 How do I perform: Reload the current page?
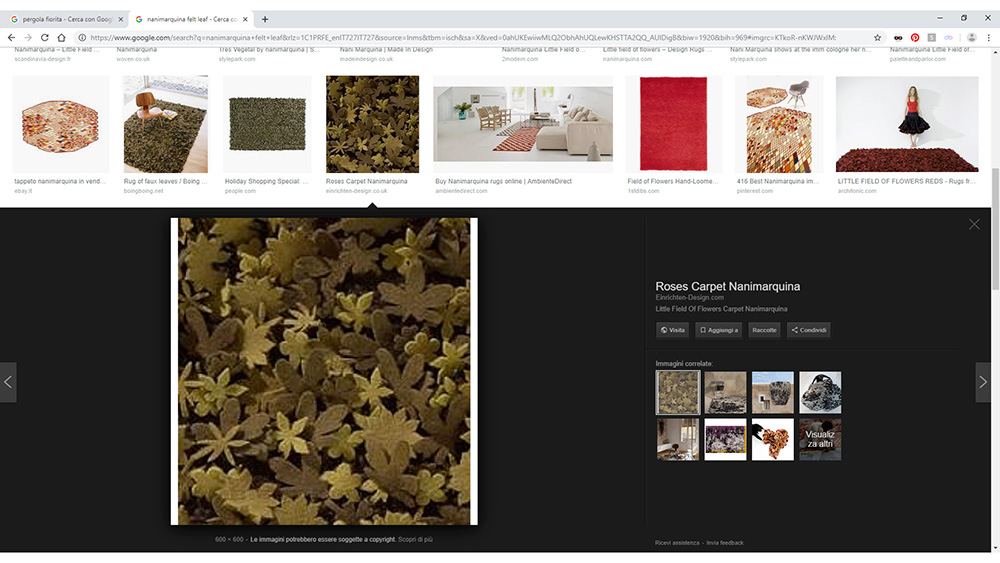(x=45, y=38)
